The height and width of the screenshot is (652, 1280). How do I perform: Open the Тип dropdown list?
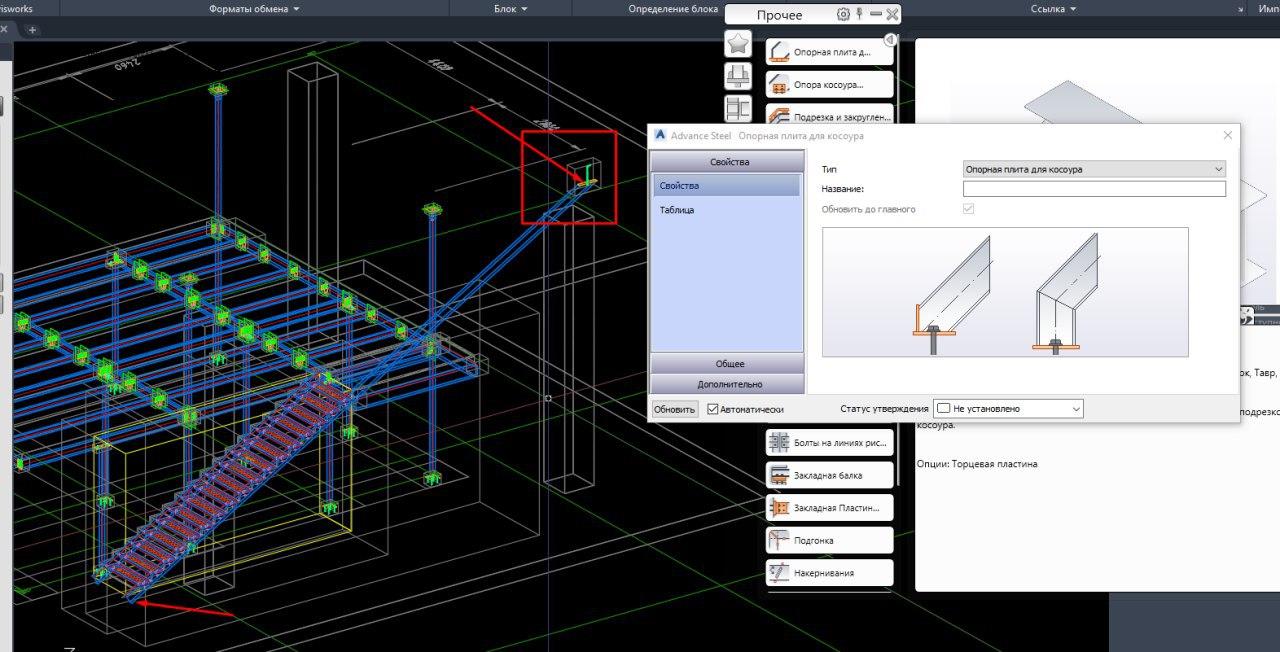point(1093,169)
